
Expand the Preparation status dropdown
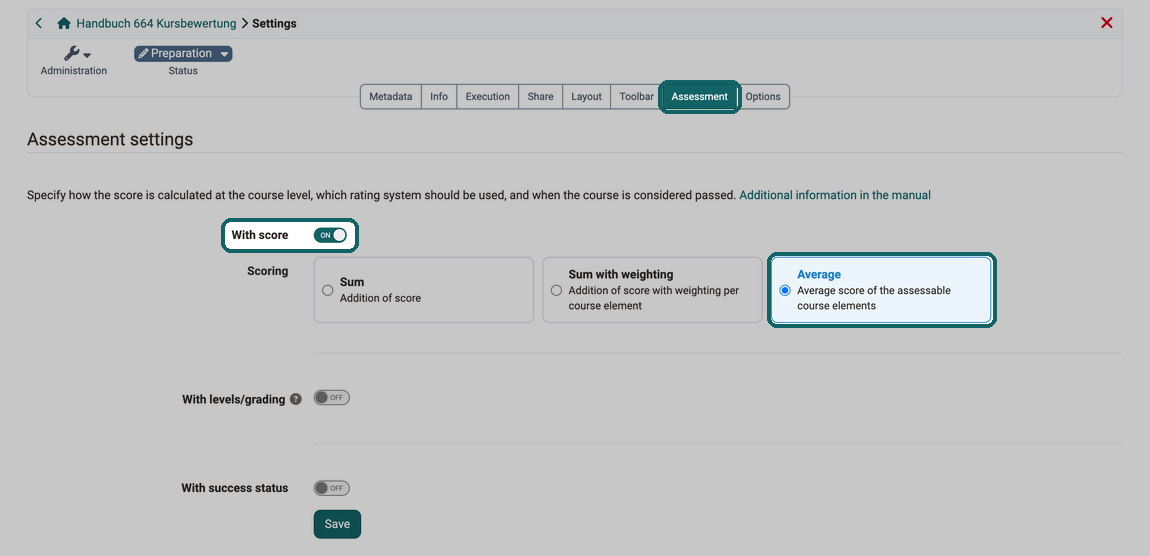coord(224,54)
